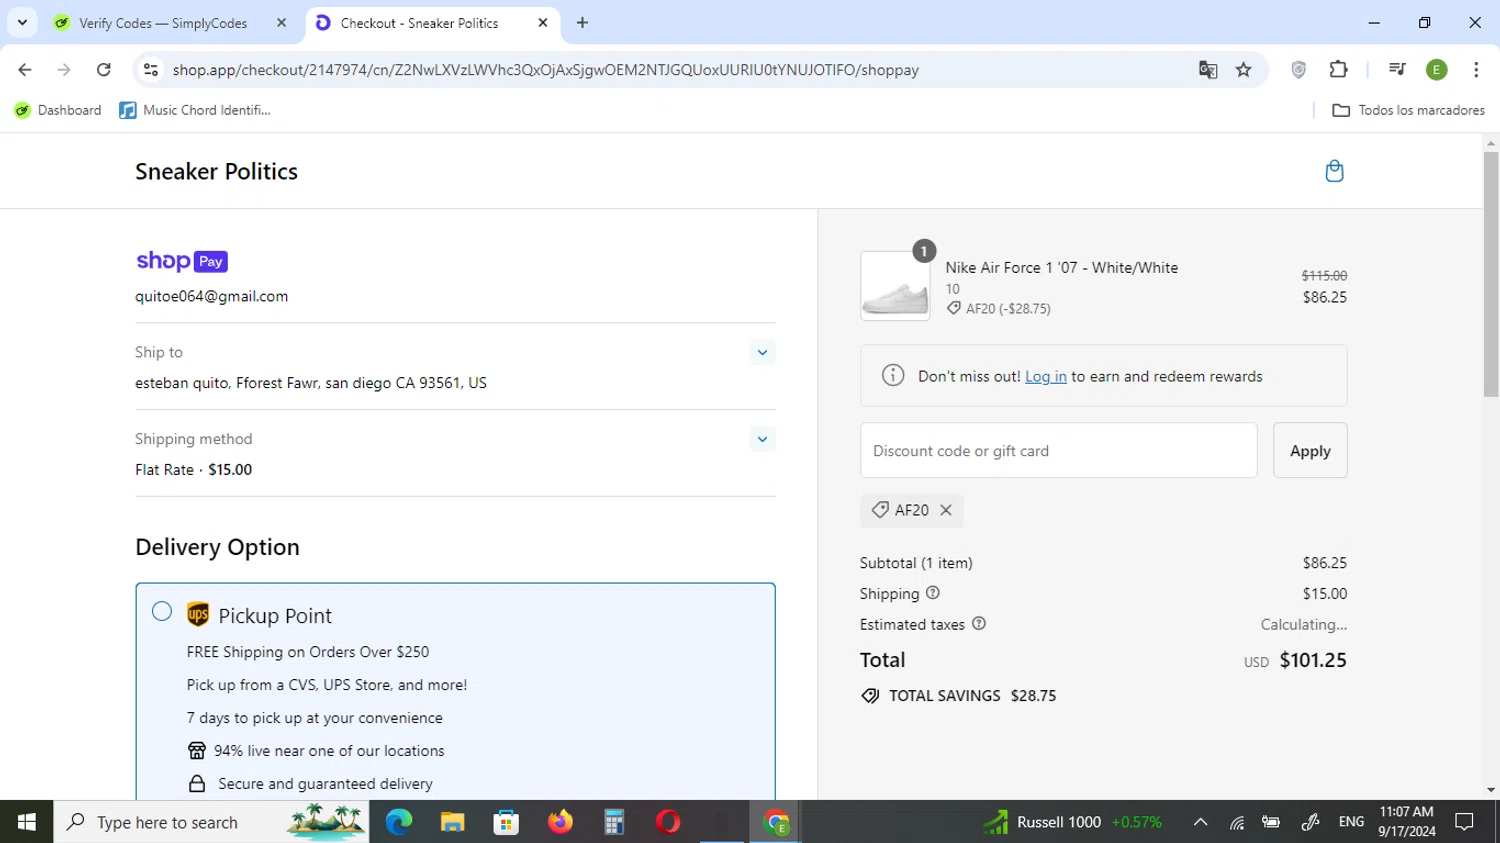The height and width of the screenshot is (843, 1500).
Task: Click the info icon in rewards notice
Action: point(893,376)
